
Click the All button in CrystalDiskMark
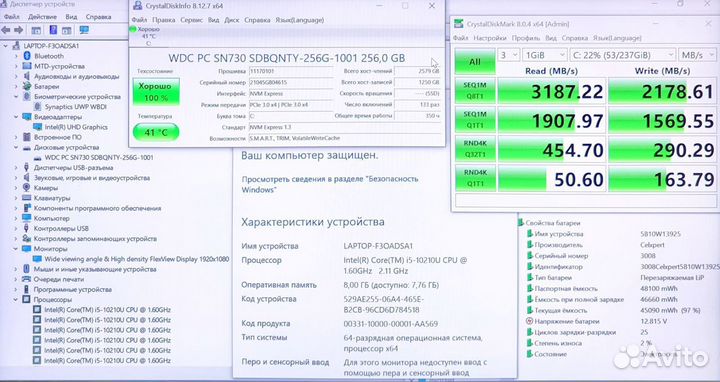coord(475,62)
